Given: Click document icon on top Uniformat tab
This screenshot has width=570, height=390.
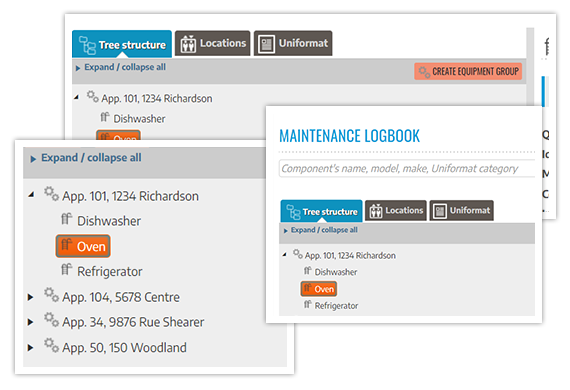Looking at the screenshot, I should point(266,44).
